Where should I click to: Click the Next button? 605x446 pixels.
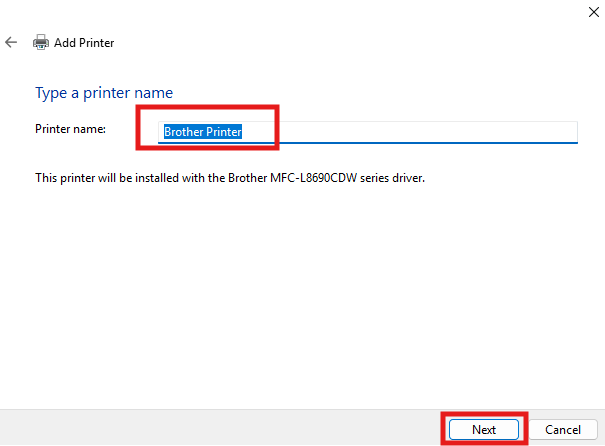coord(484,429)
